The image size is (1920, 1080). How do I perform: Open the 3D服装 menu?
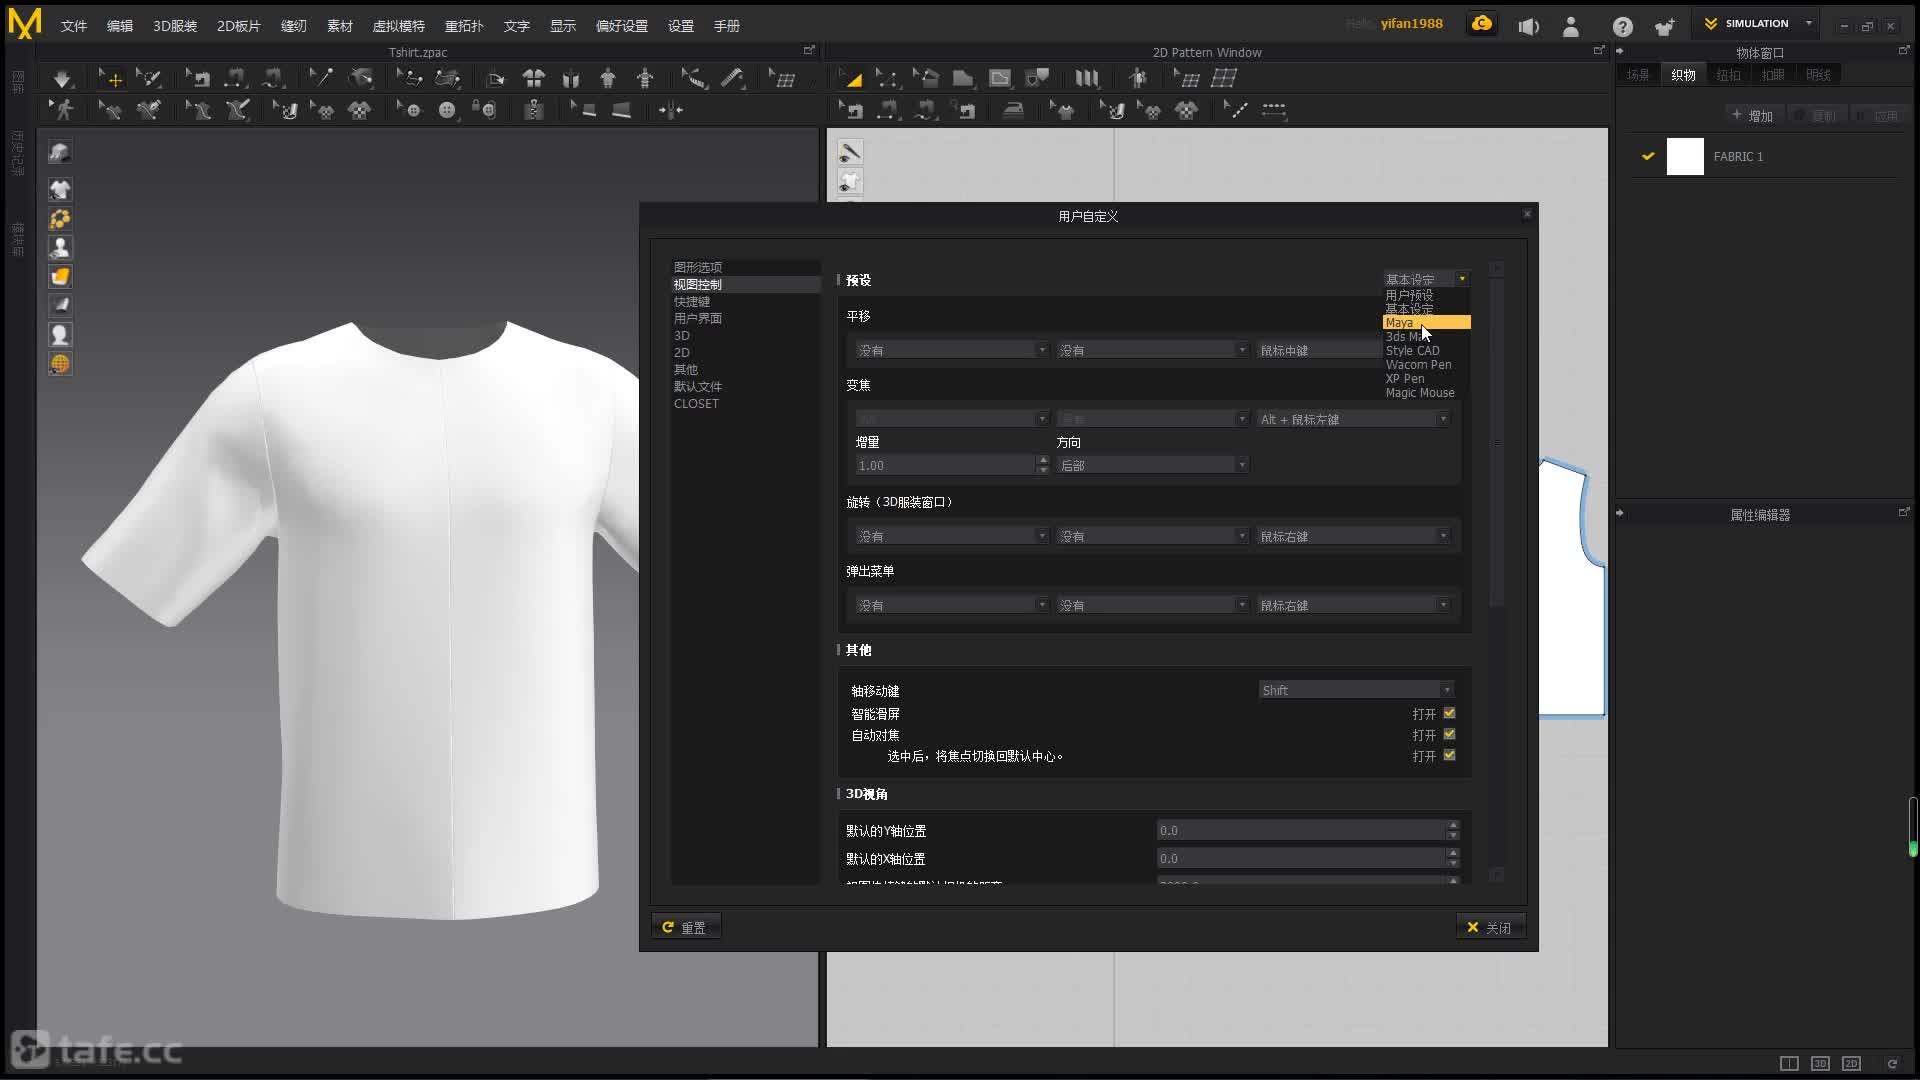(175, 26)
